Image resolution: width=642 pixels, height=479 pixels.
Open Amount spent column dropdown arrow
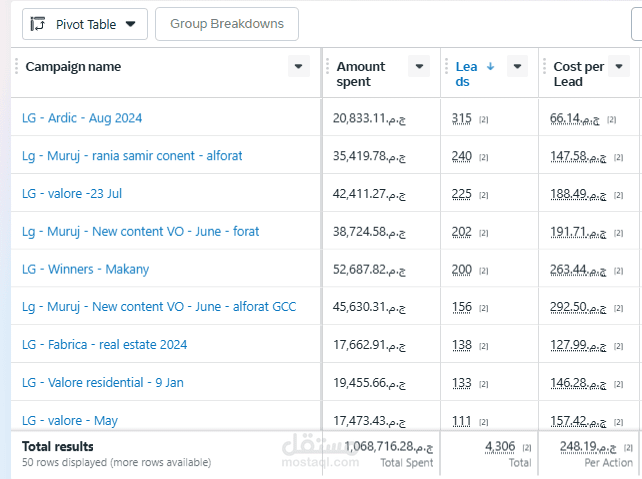(x=419, y=66)
